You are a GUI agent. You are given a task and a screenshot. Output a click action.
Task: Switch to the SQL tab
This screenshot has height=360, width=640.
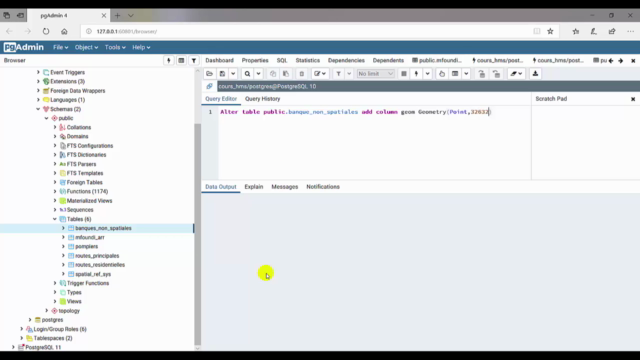[282, 60]
